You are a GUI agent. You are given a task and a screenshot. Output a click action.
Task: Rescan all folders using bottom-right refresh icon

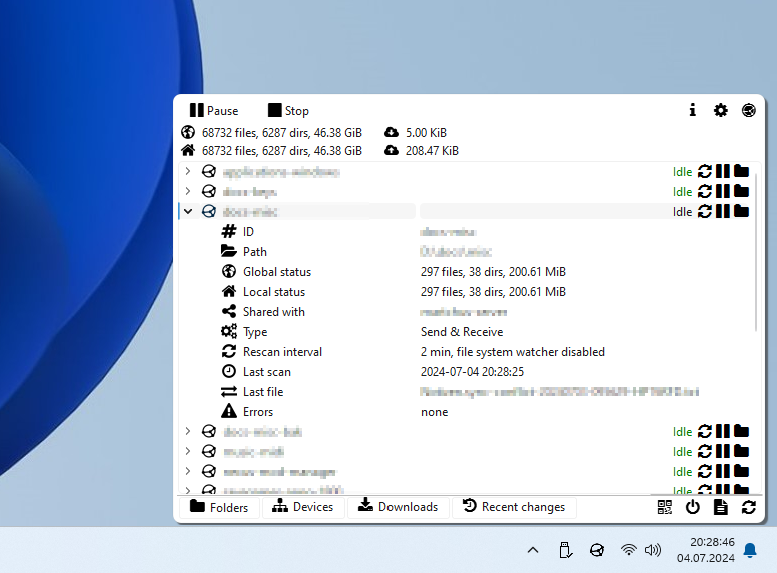click(748, 507)
